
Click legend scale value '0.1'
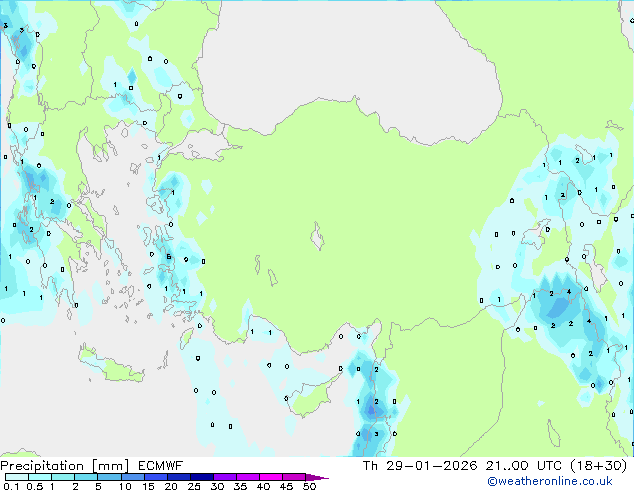[x=11, y=486]
